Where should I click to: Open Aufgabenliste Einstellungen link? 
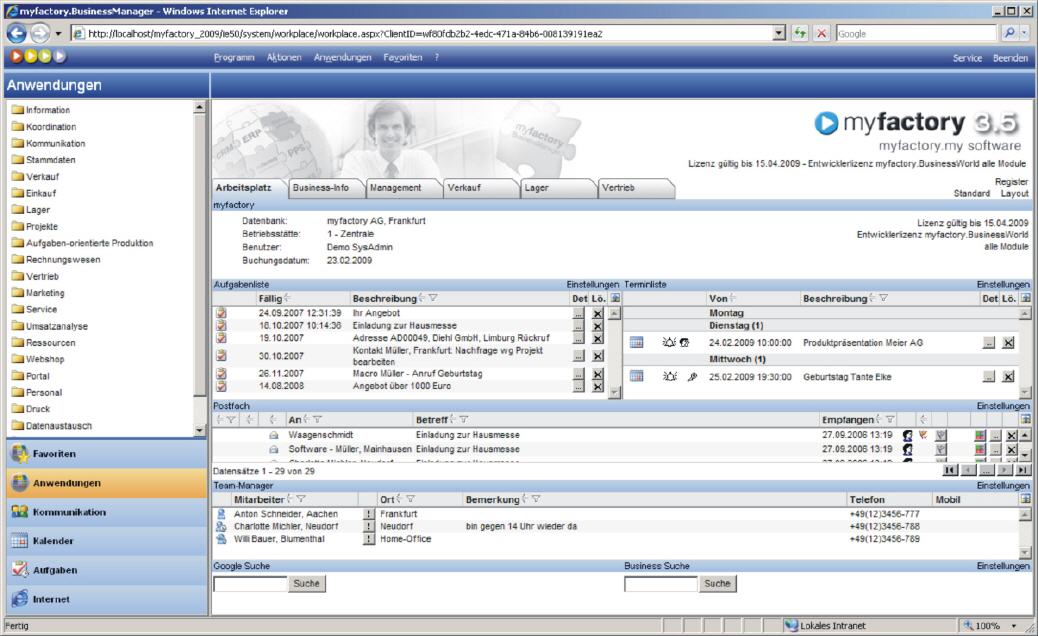[x=592, y=285]
